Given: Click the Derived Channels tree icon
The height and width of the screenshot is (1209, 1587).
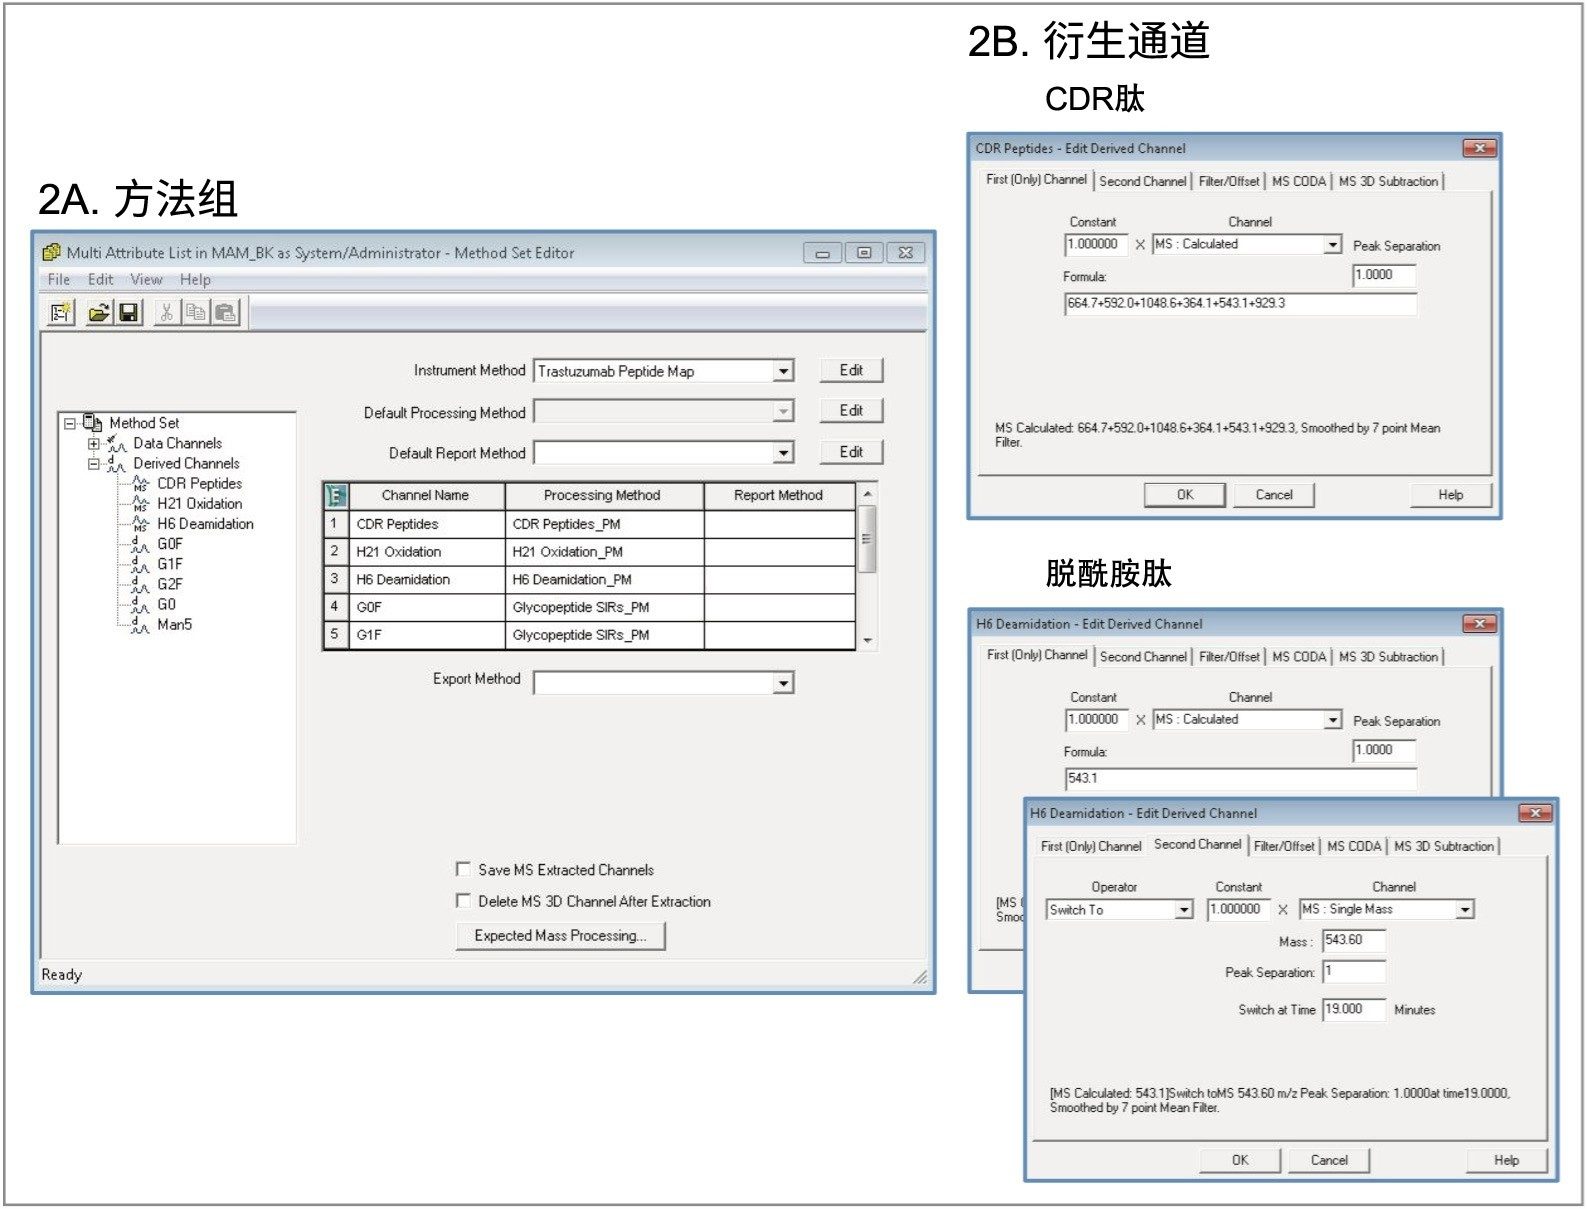Looking at the screenshot, I should 117,464.
